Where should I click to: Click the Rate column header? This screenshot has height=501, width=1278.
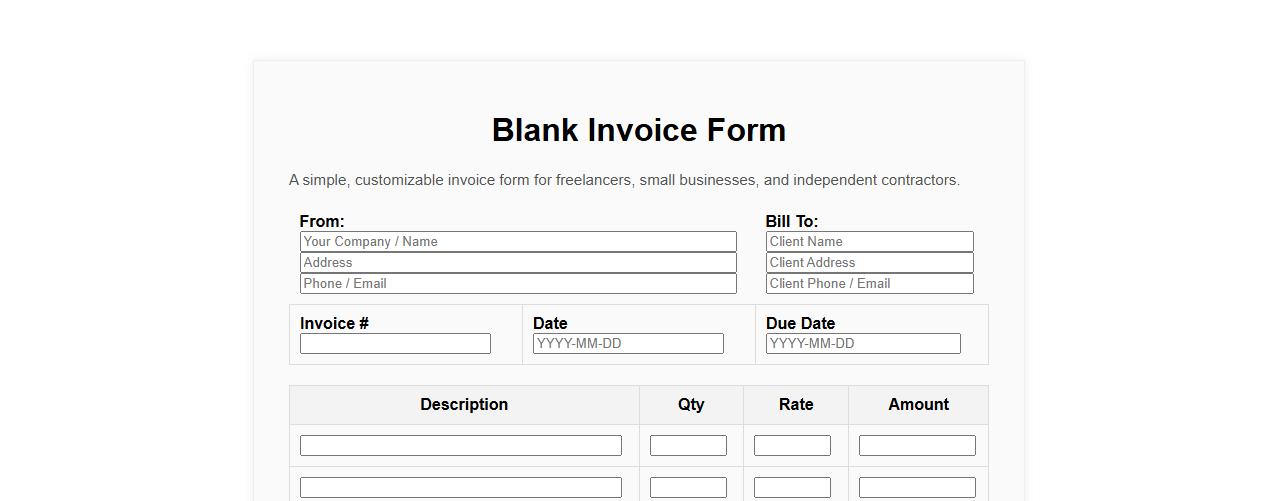point(796,404)
